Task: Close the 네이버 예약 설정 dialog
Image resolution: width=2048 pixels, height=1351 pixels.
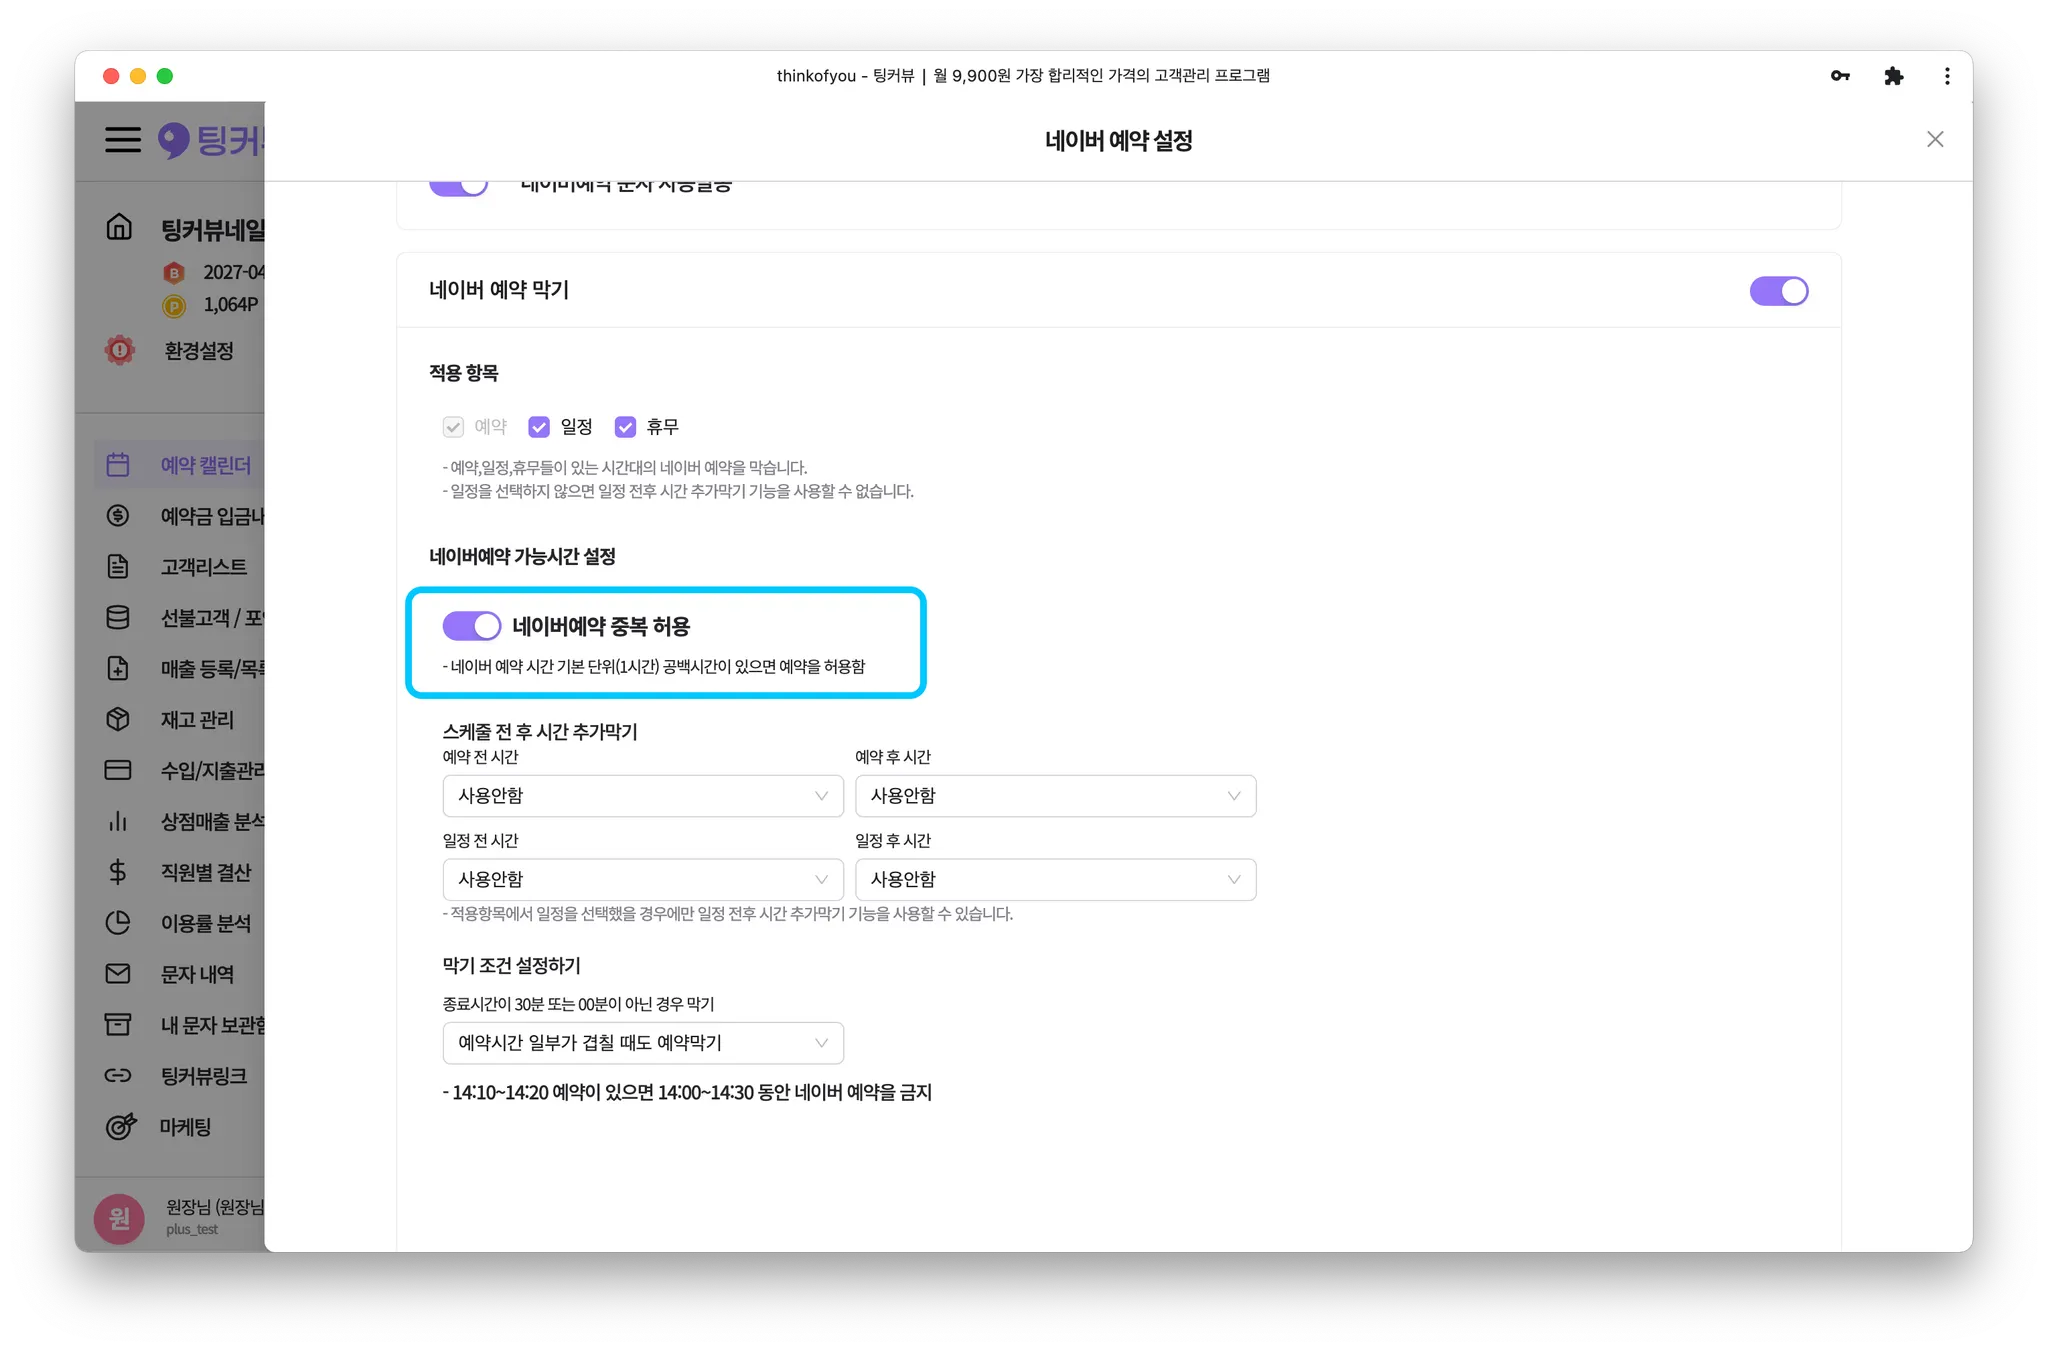Action: (x=1934, y=140)
